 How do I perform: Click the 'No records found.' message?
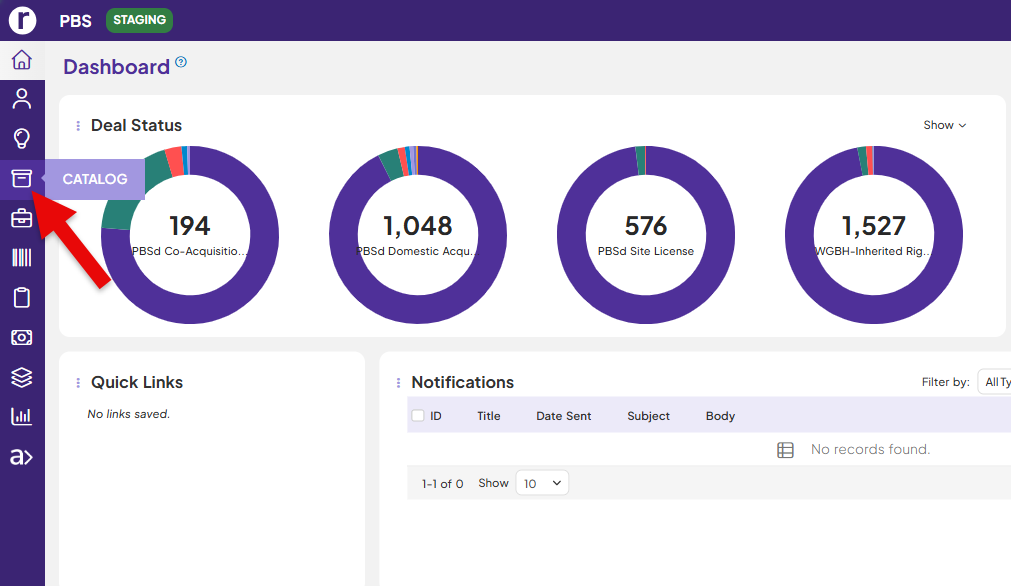tap(870, 449)
